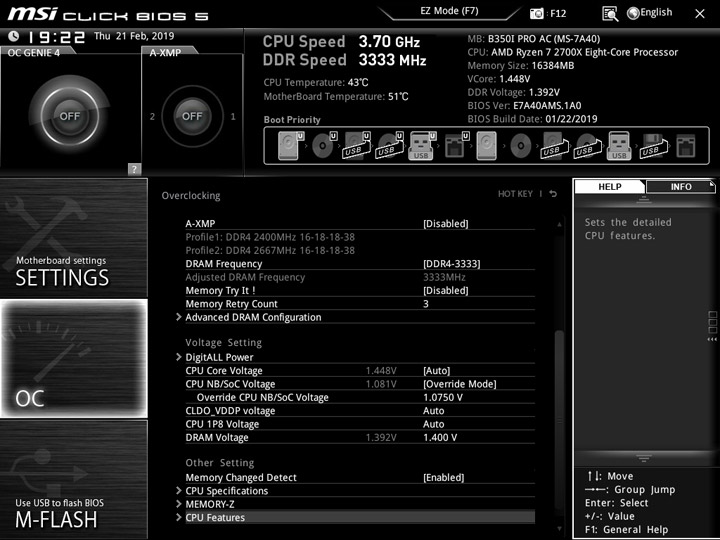Click the settings list scrollbar thumb

click(559, 422)
